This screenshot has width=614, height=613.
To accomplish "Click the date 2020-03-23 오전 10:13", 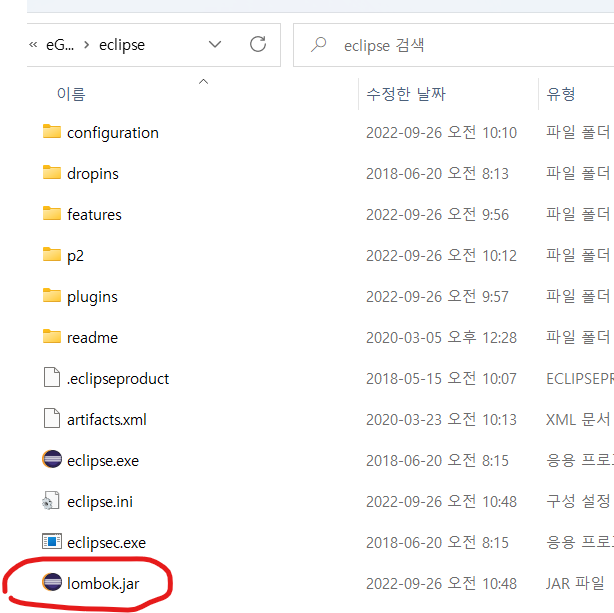I will (x=441, y=419).
